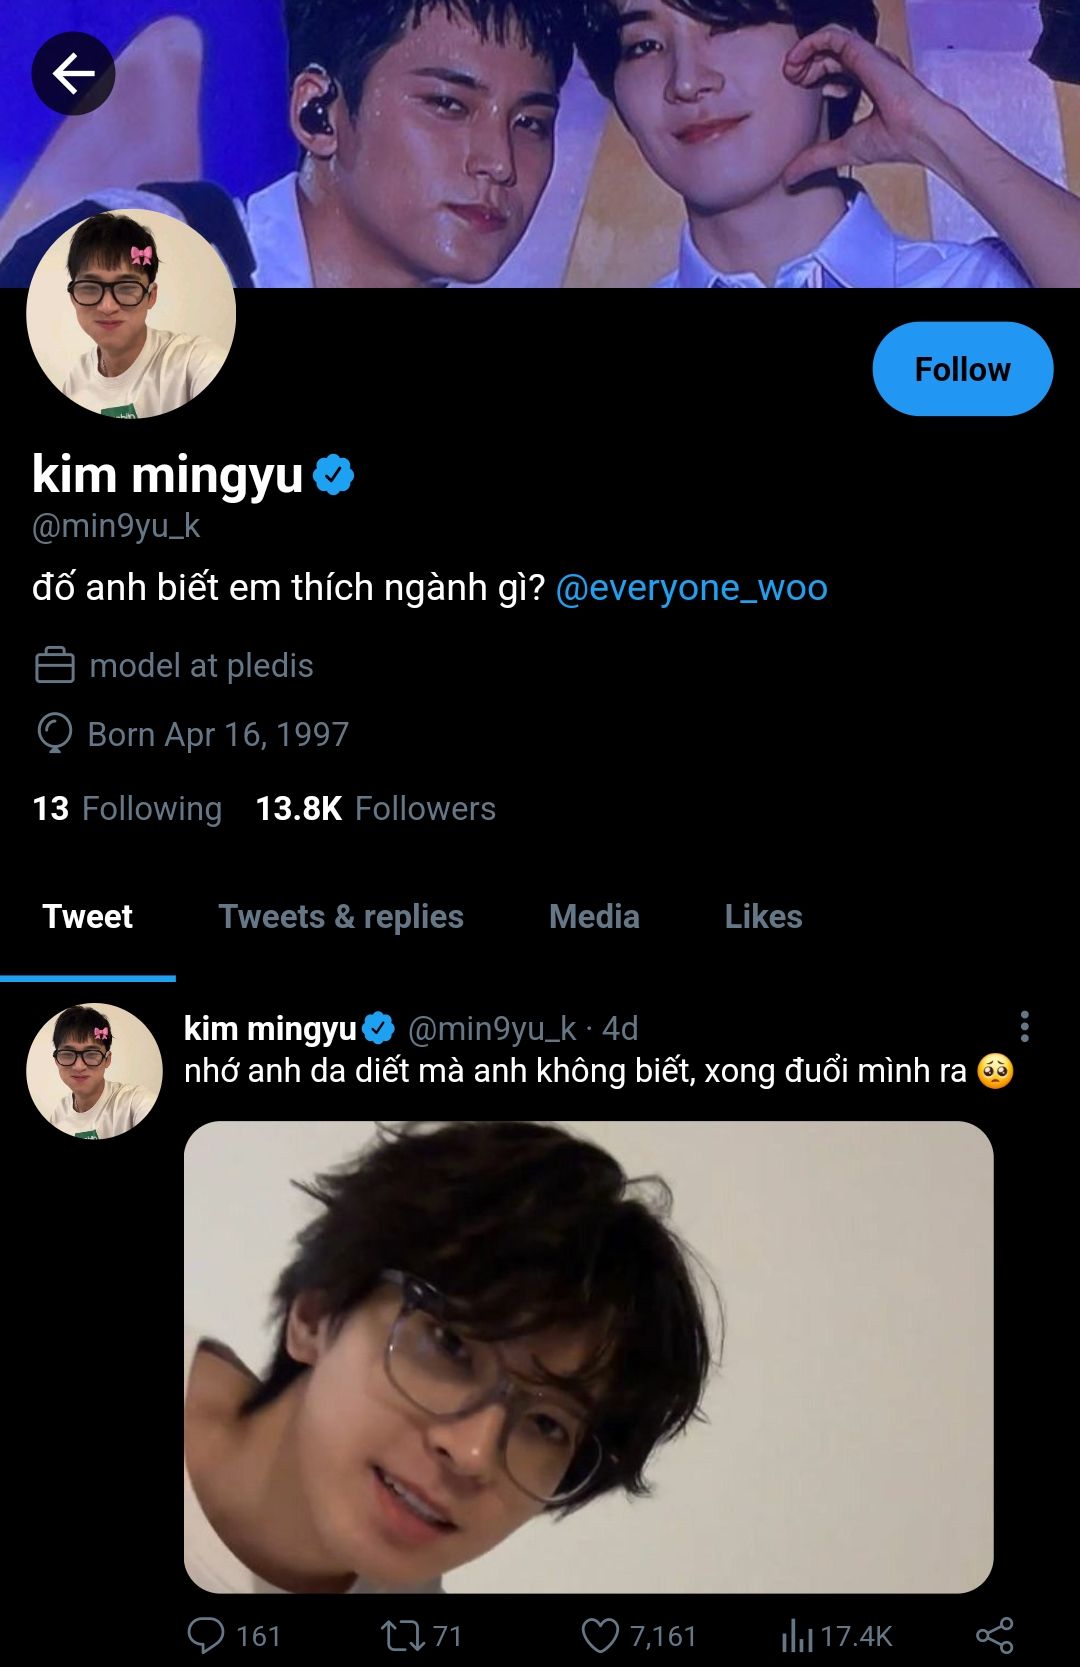Tap the reply icon under the tweet
The height and width of the screenshot is (1667, 1080).
point(206,1635)
